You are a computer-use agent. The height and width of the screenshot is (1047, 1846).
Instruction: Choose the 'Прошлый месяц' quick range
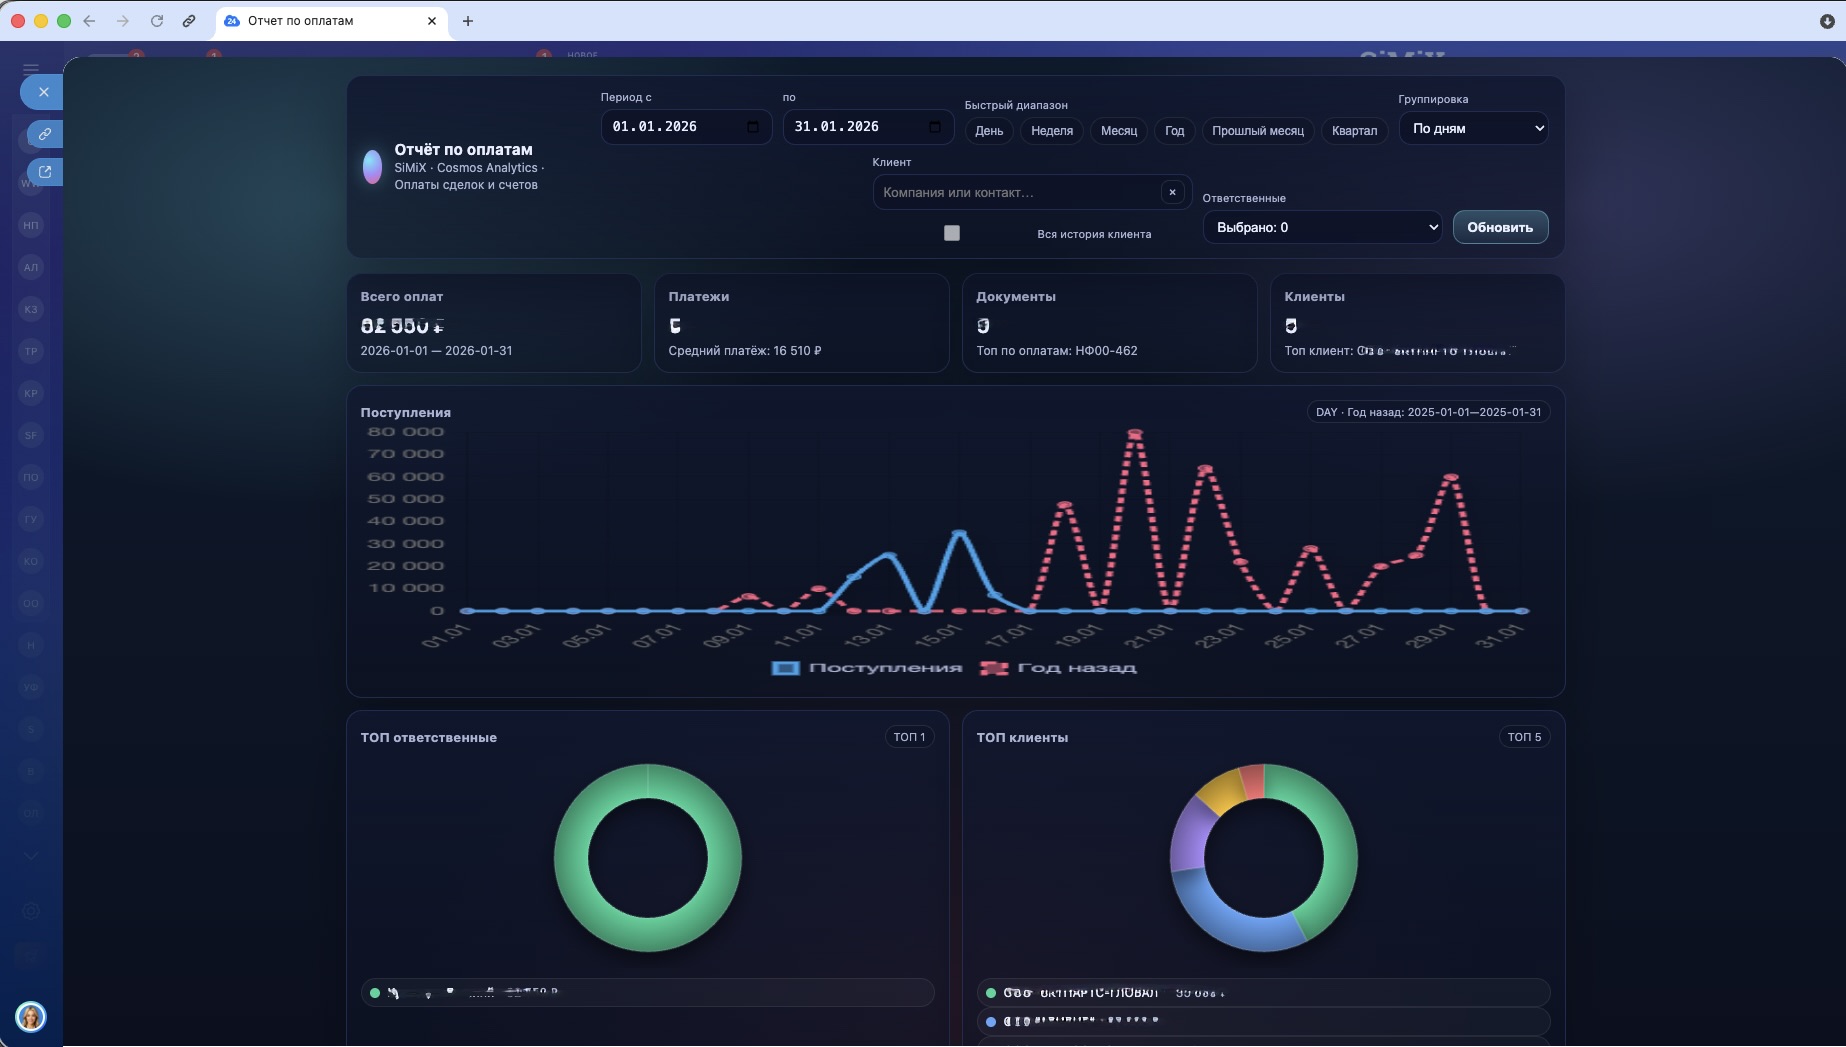[x=1257, y=131]
